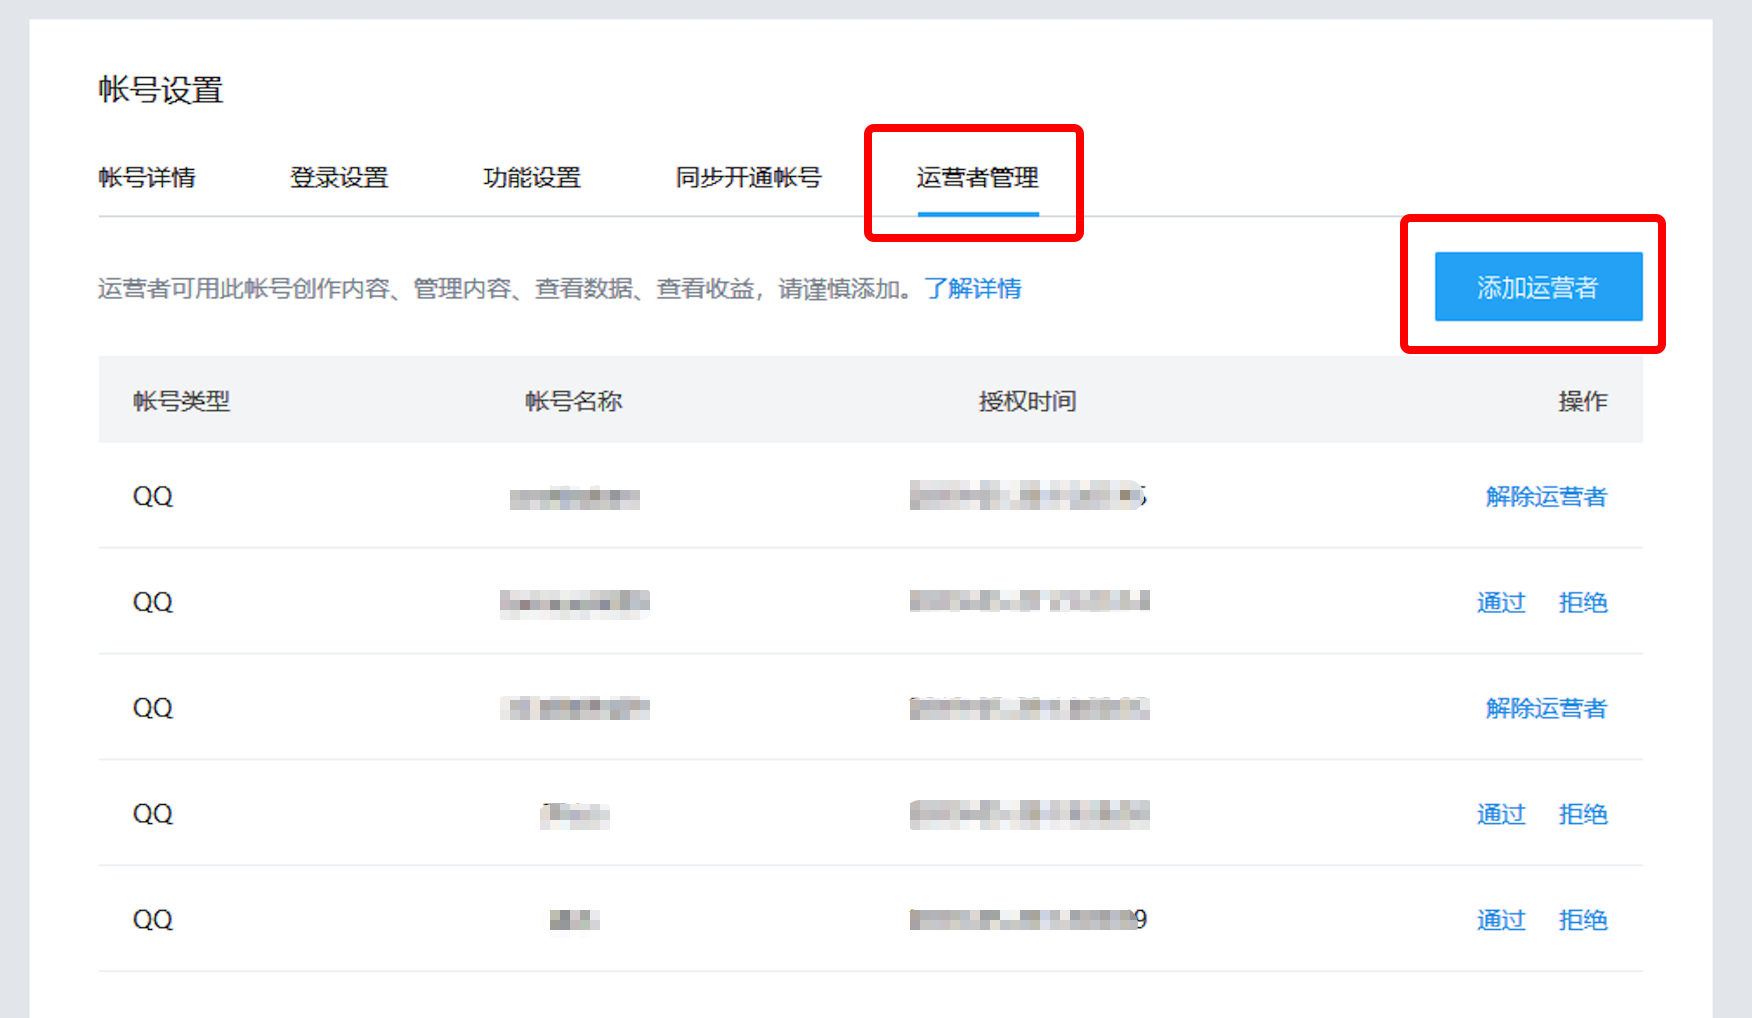Click 拒绝 in the second QQ row
The image size is (1752, 1018).
pos(1583,602)
